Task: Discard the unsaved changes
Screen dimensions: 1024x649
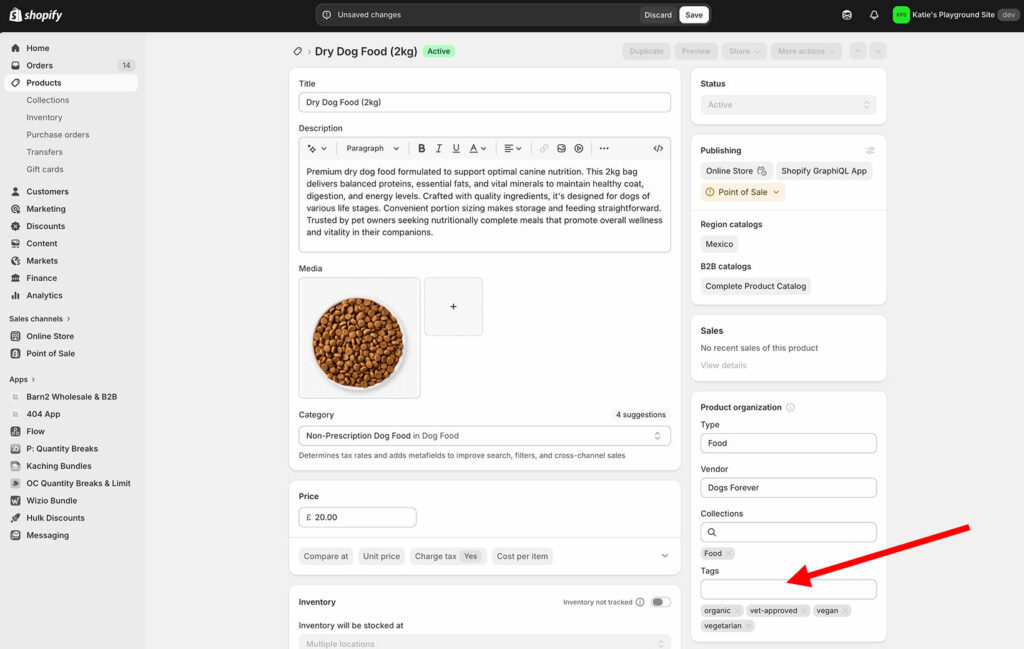Action: pos(658,14)
